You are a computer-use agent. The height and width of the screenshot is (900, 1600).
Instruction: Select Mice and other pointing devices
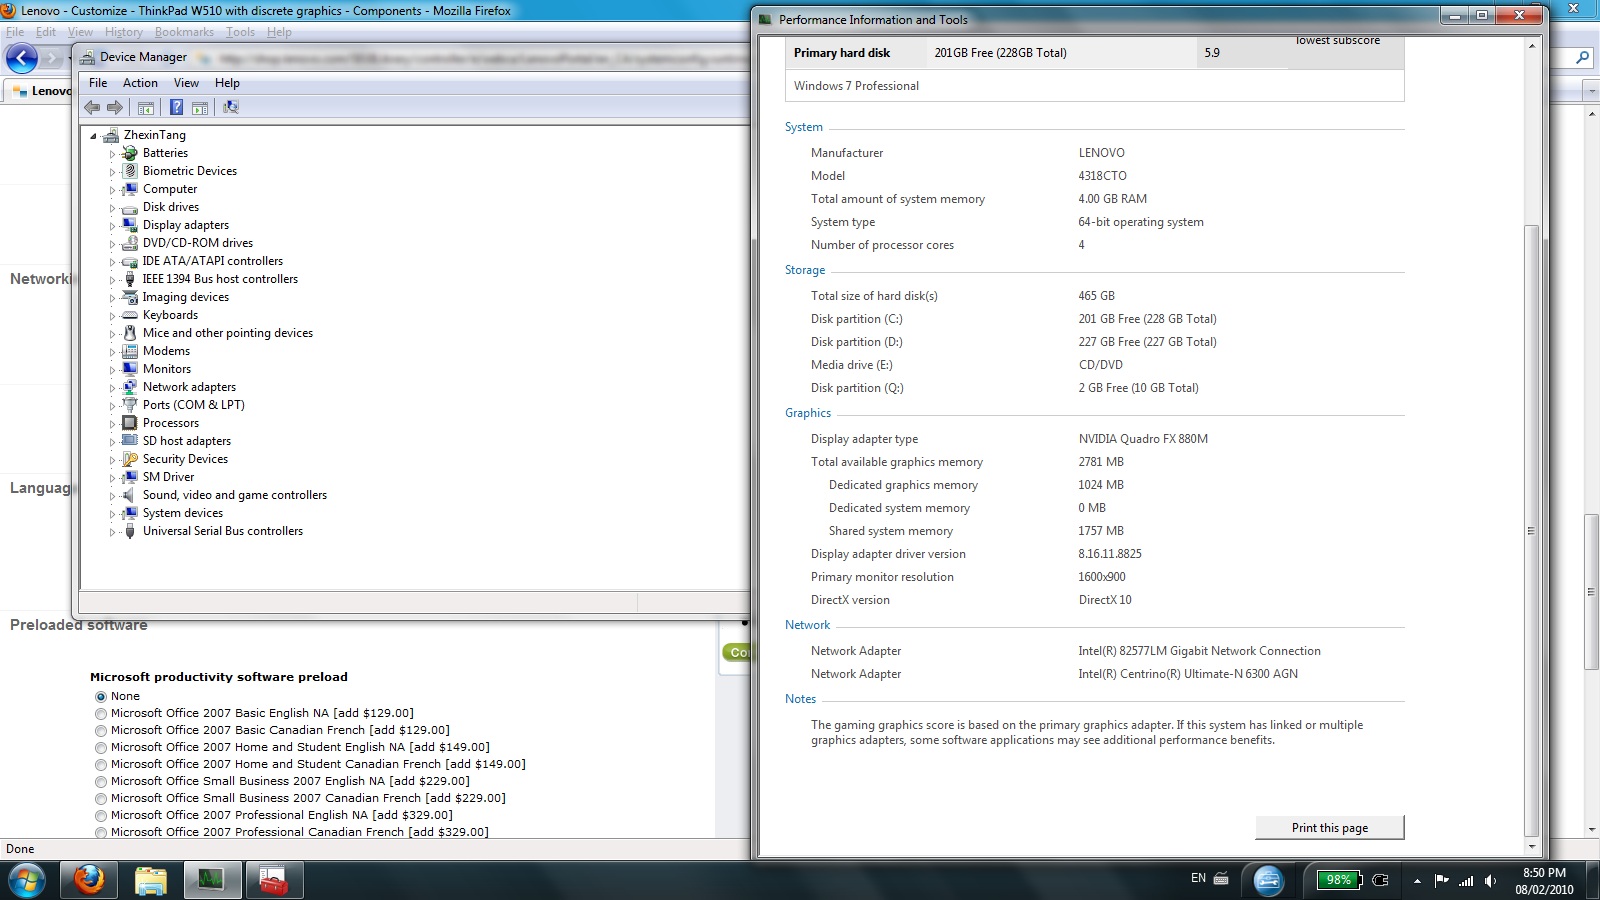pyautogui.click(x=227, y=333)
